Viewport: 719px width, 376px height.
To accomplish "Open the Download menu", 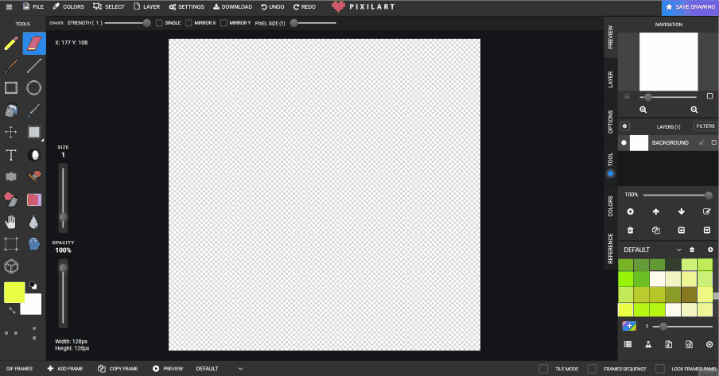I will pos(232,7).
